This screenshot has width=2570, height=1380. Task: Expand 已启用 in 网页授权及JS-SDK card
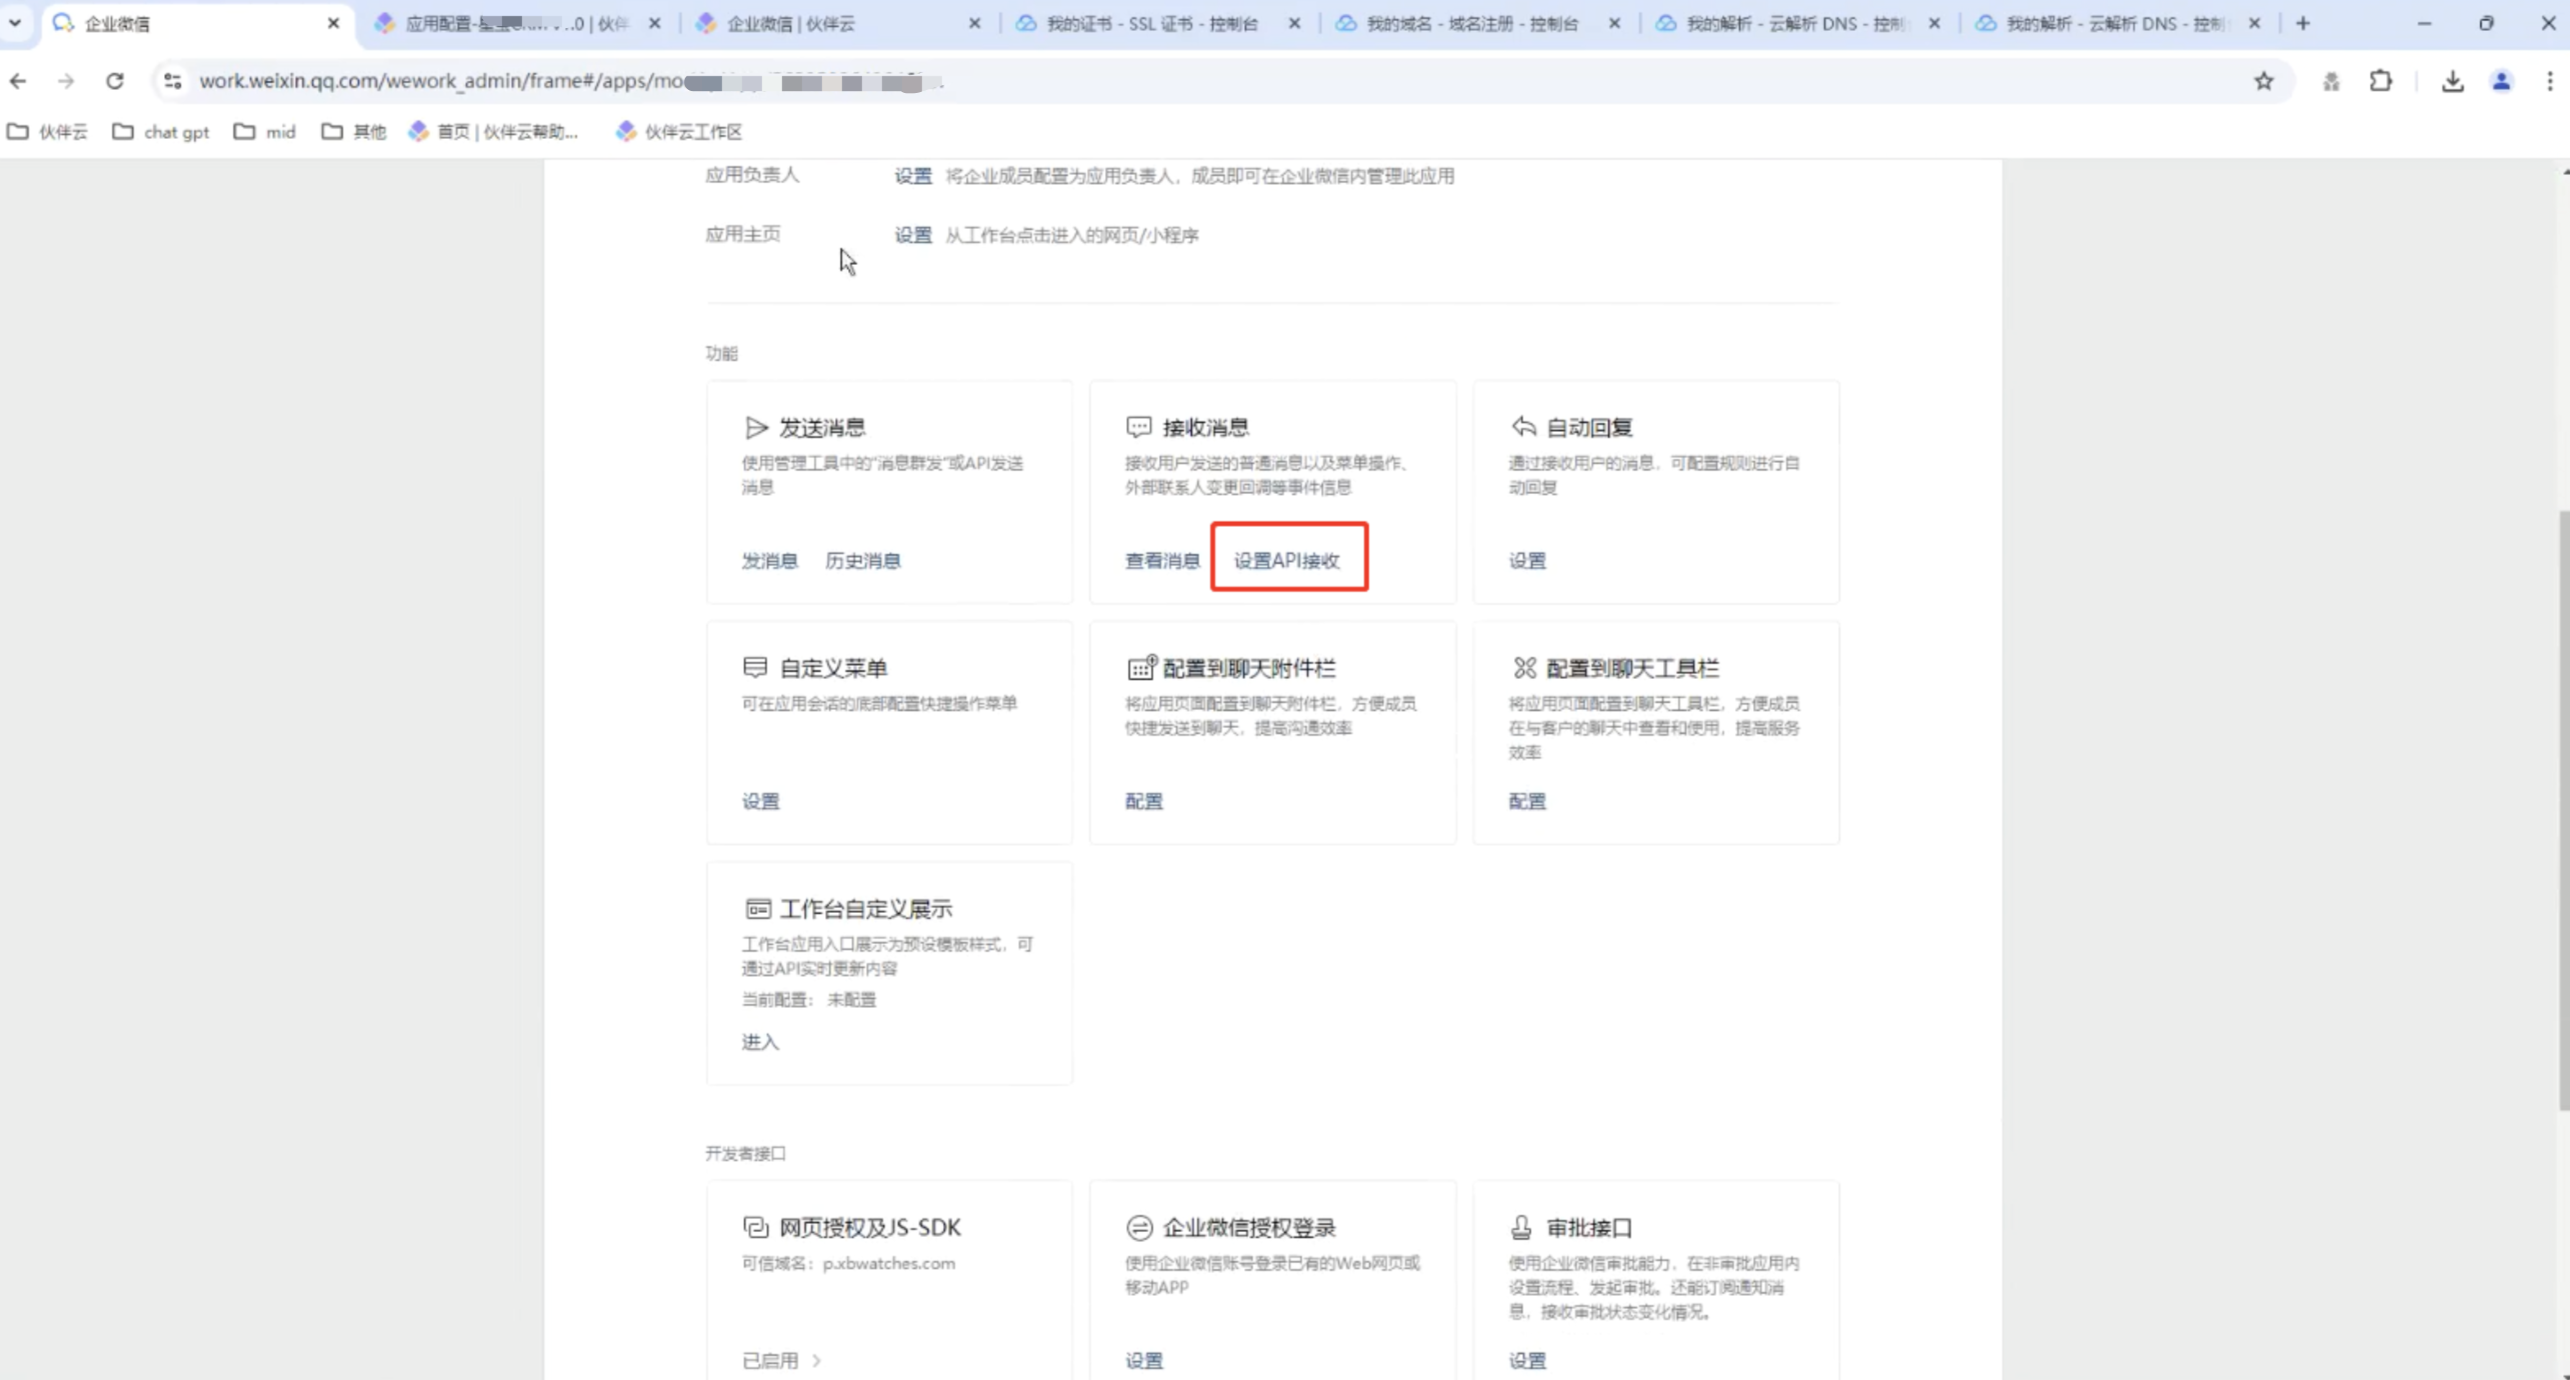coord(781,1360)
